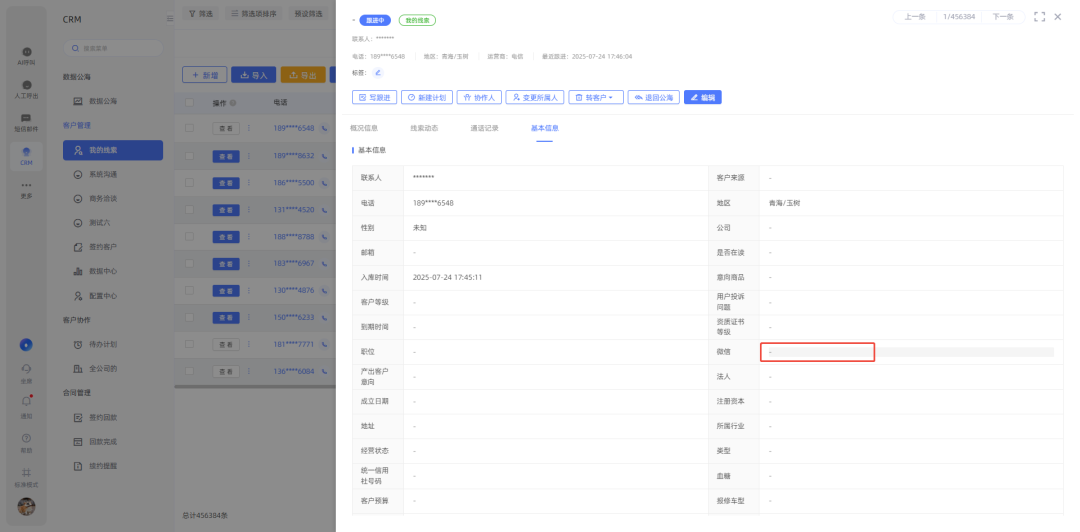Open 回款完成 in the CRM menu
Image resolution: width=1080 pixels, height=532 pixels.
(113, 442)
